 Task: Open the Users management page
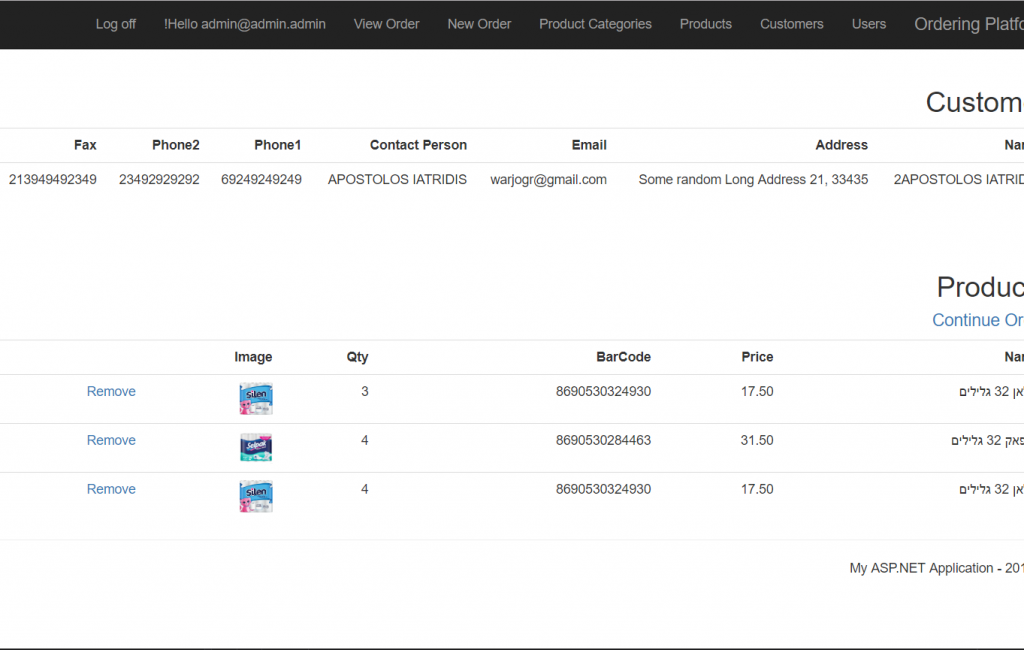click(868, 24)
